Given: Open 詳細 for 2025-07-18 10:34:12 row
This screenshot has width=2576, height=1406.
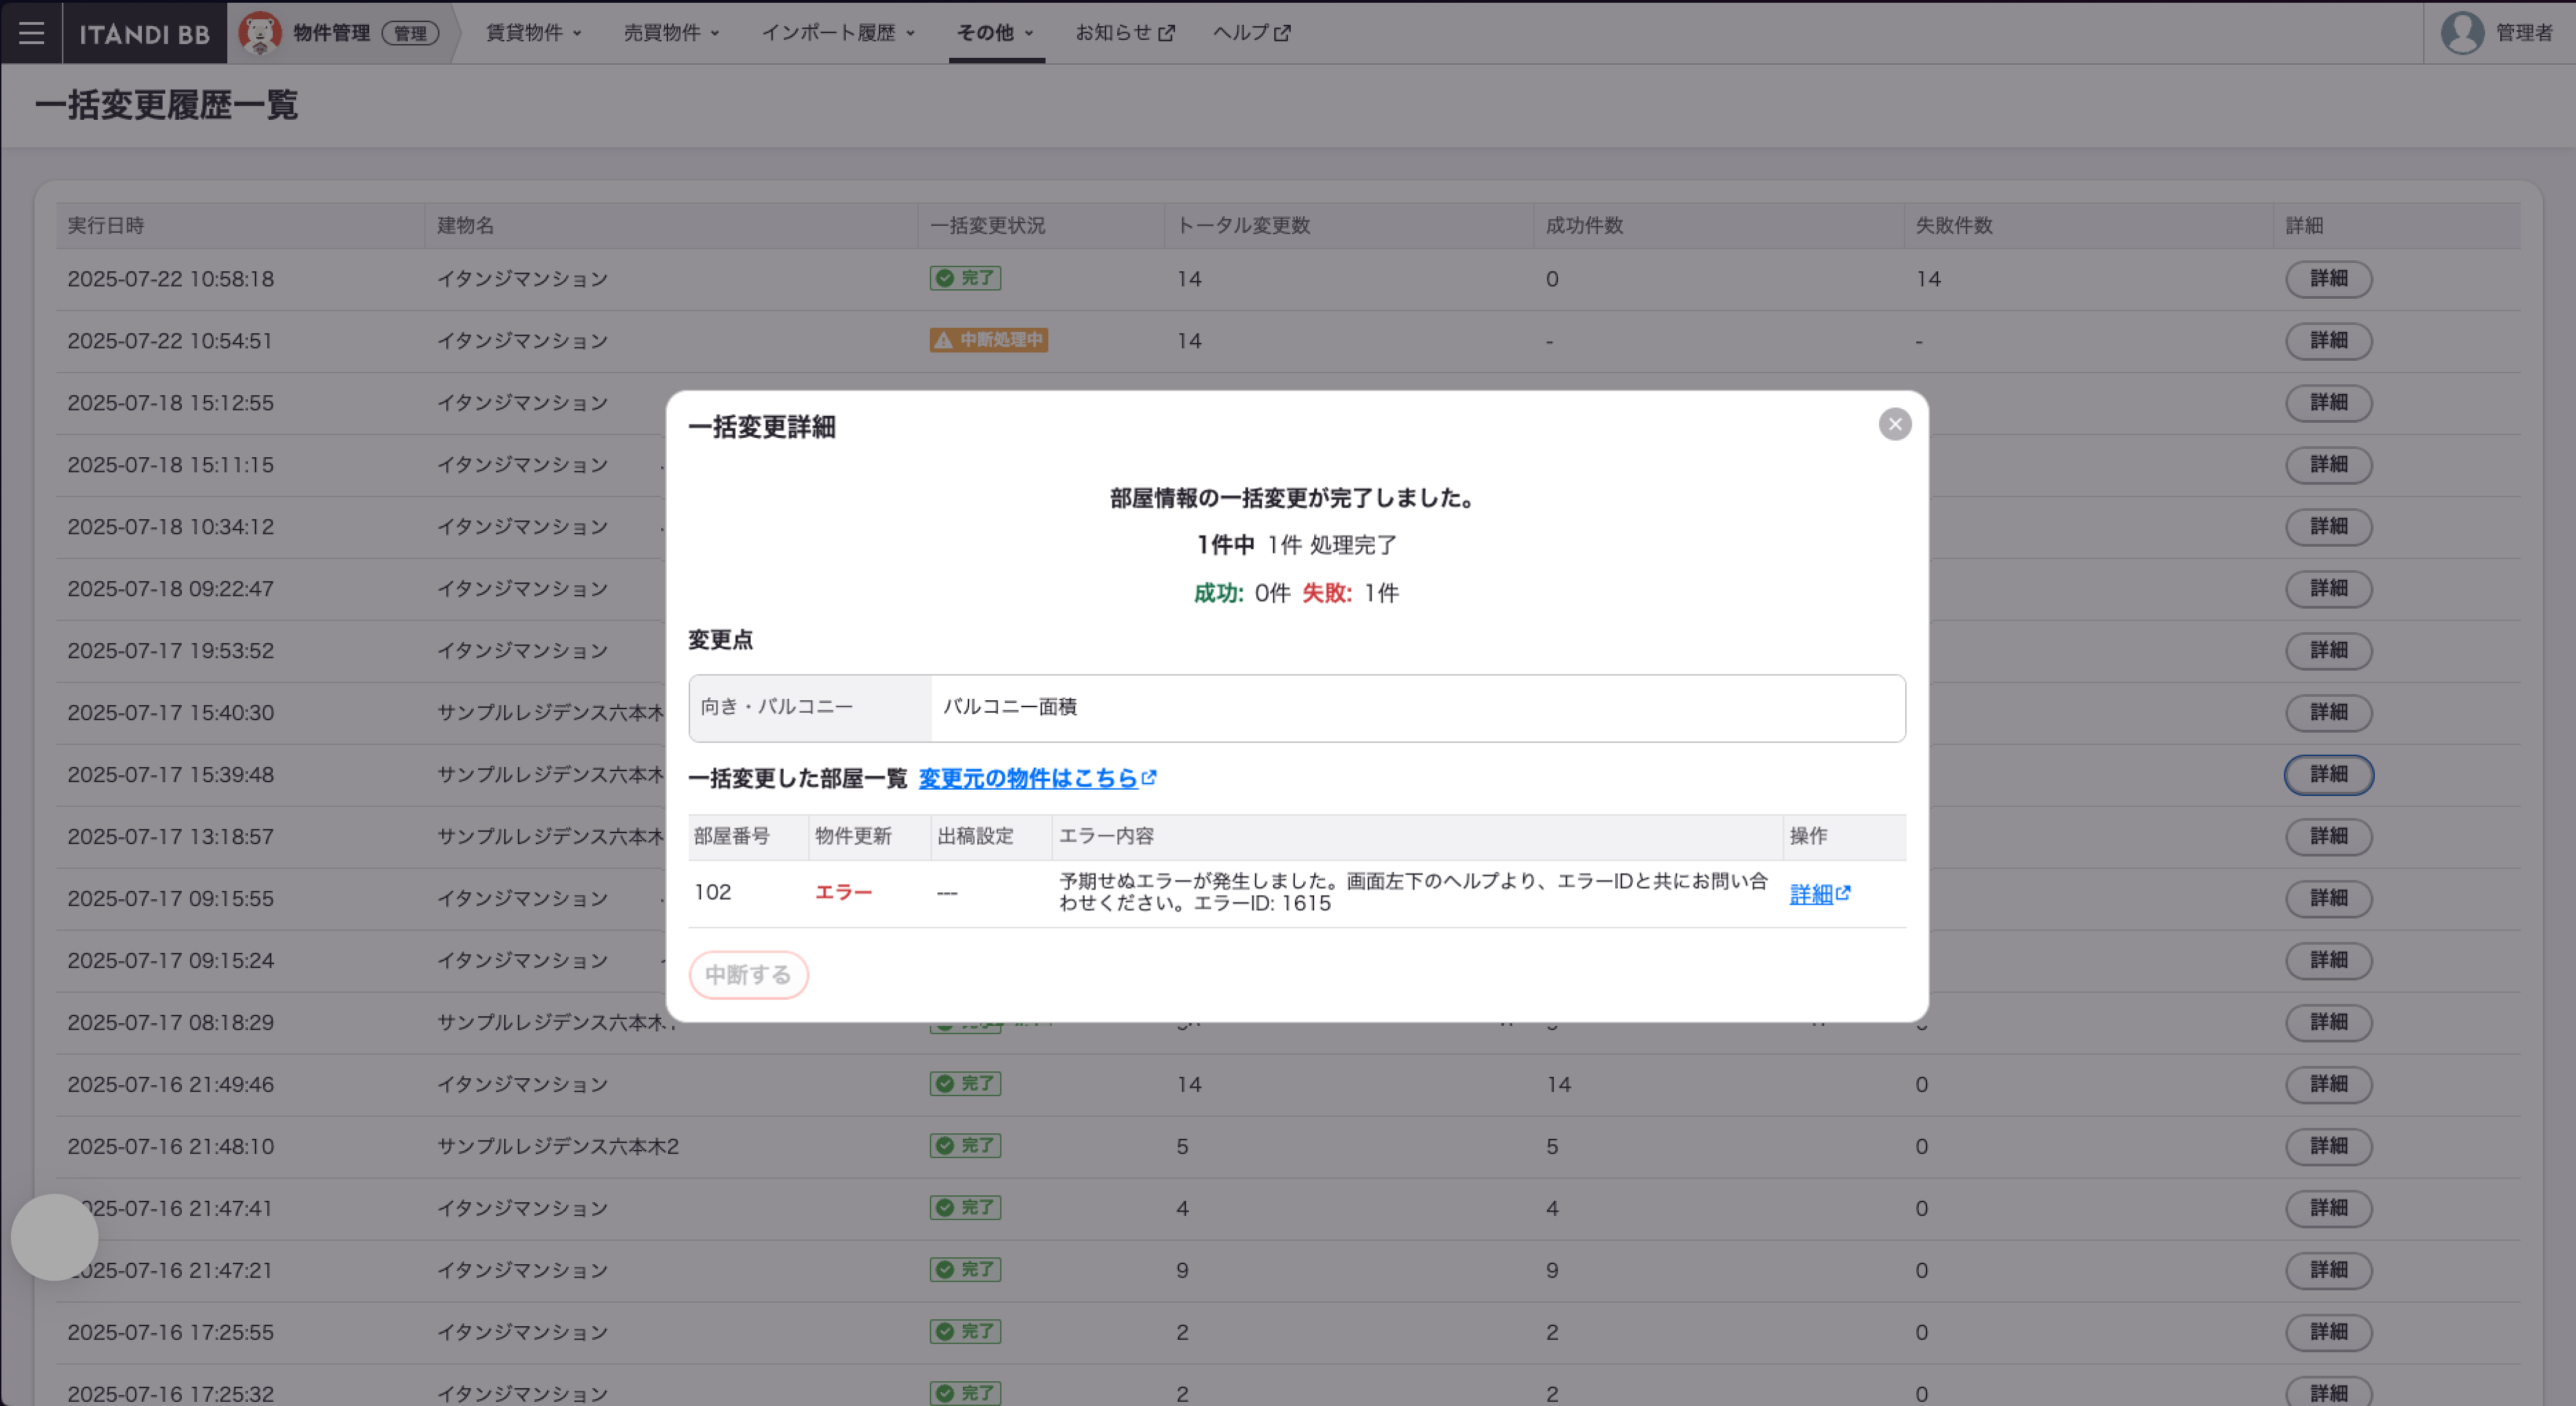Looking at the screenshot, I should [x=2328, y=527].
